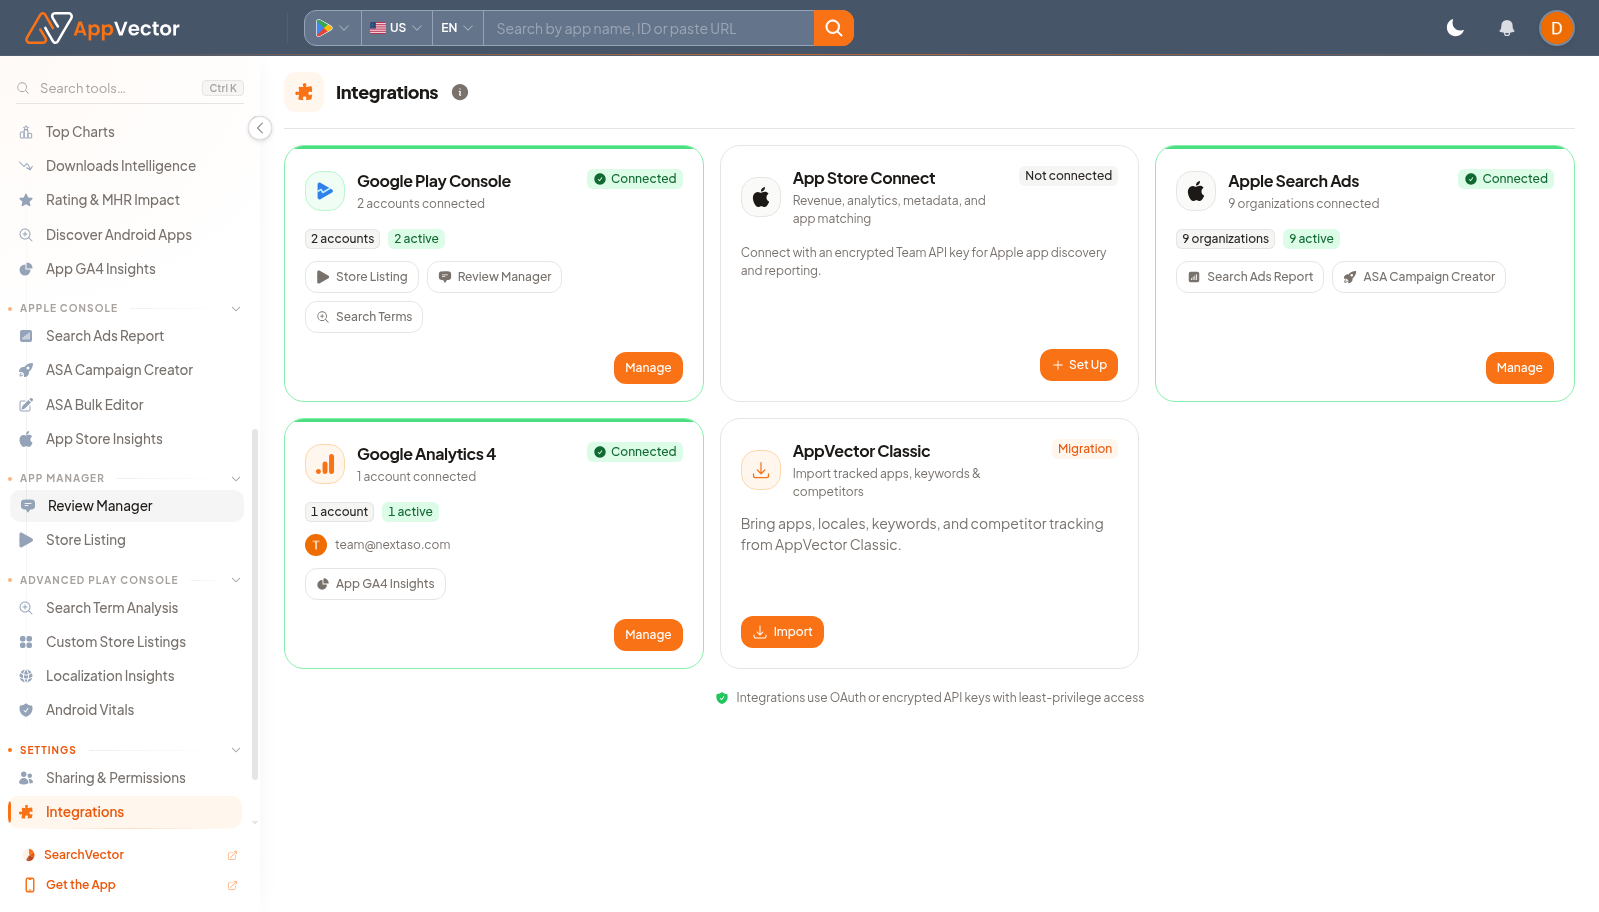Click the '2 accounts' badge
Screen dimensions: 1599x912
tap(342, 239)
